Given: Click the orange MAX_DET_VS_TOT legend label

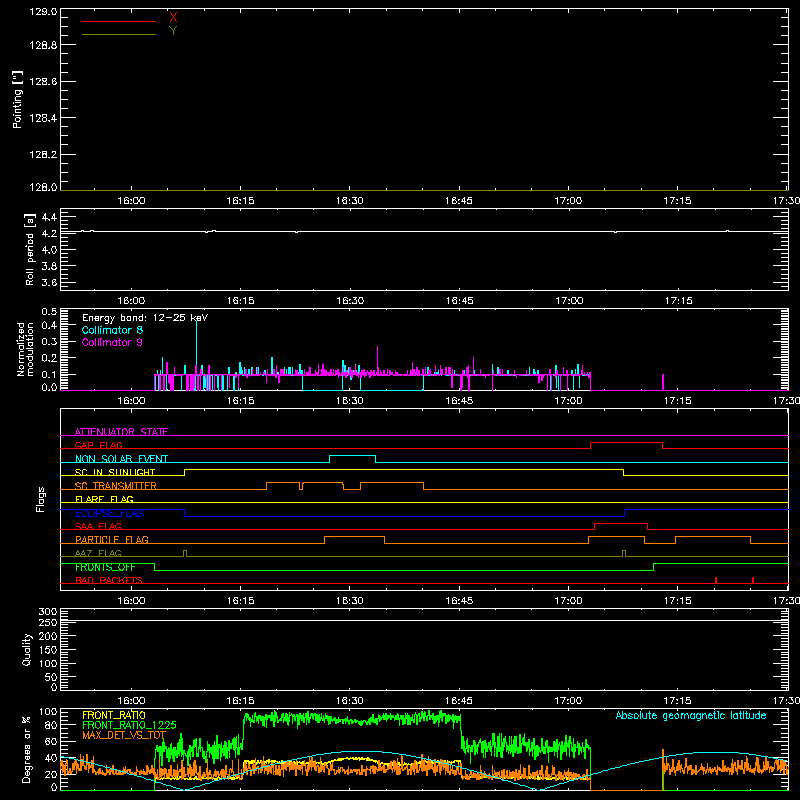Looking at the screenshot, I should (124, 735).
